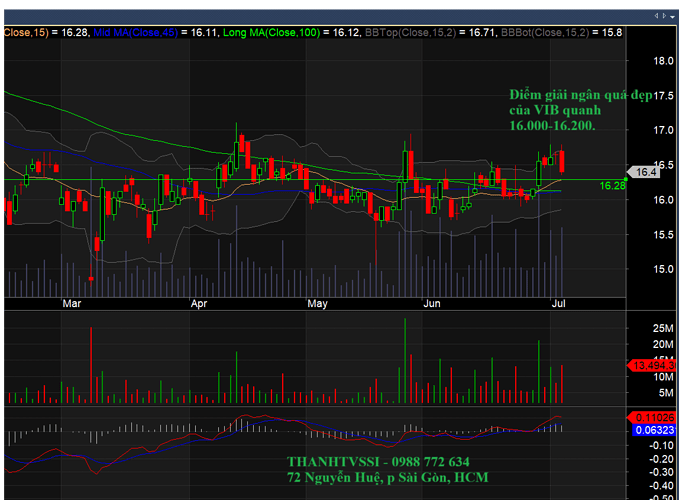This screenshot has height=500, width=679.
Task: Click the May label on the time axis
Action: [x=317, y=303]
